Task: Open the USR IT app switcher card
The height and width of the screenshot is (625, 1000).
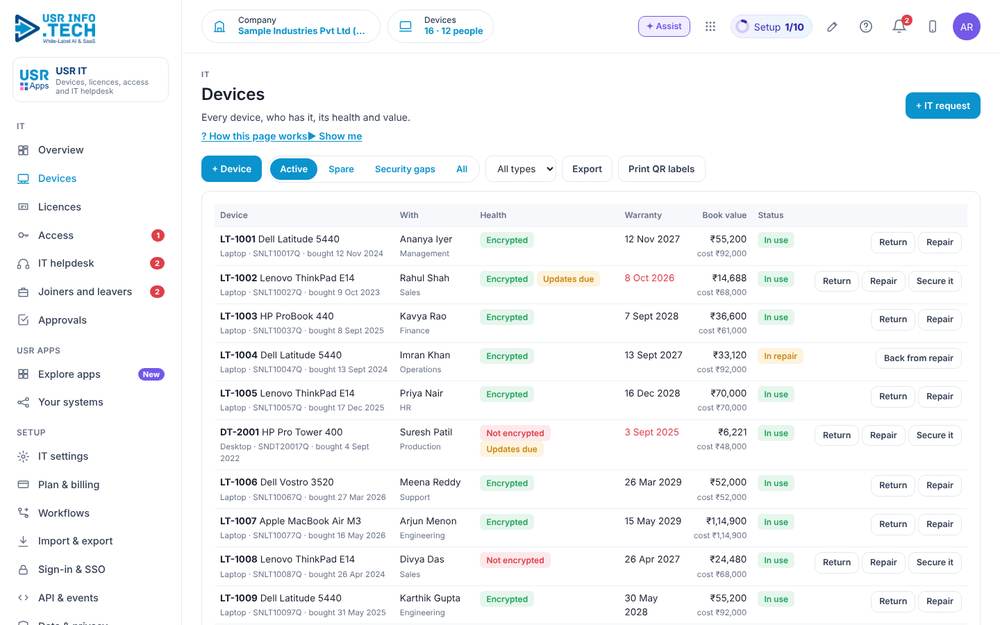Action: coord(91,80)
